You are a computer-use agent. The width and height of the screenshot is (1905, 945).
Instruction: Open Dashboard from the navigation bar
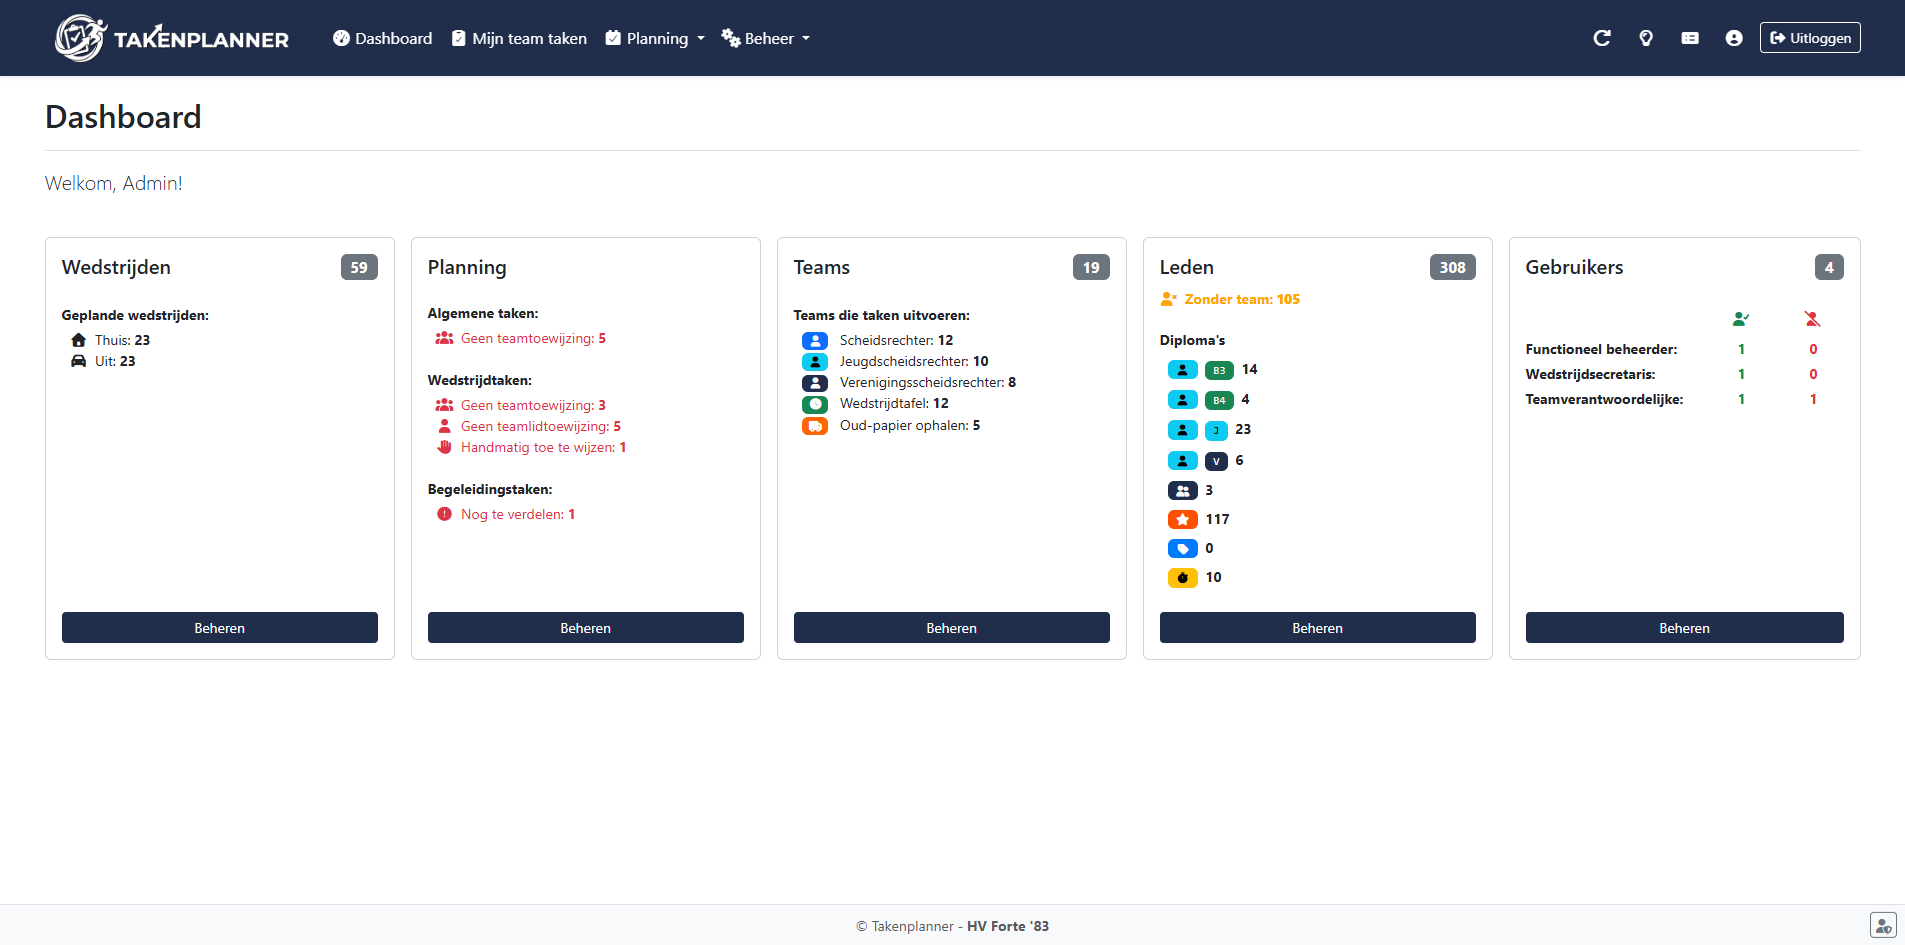click(382, 38)
